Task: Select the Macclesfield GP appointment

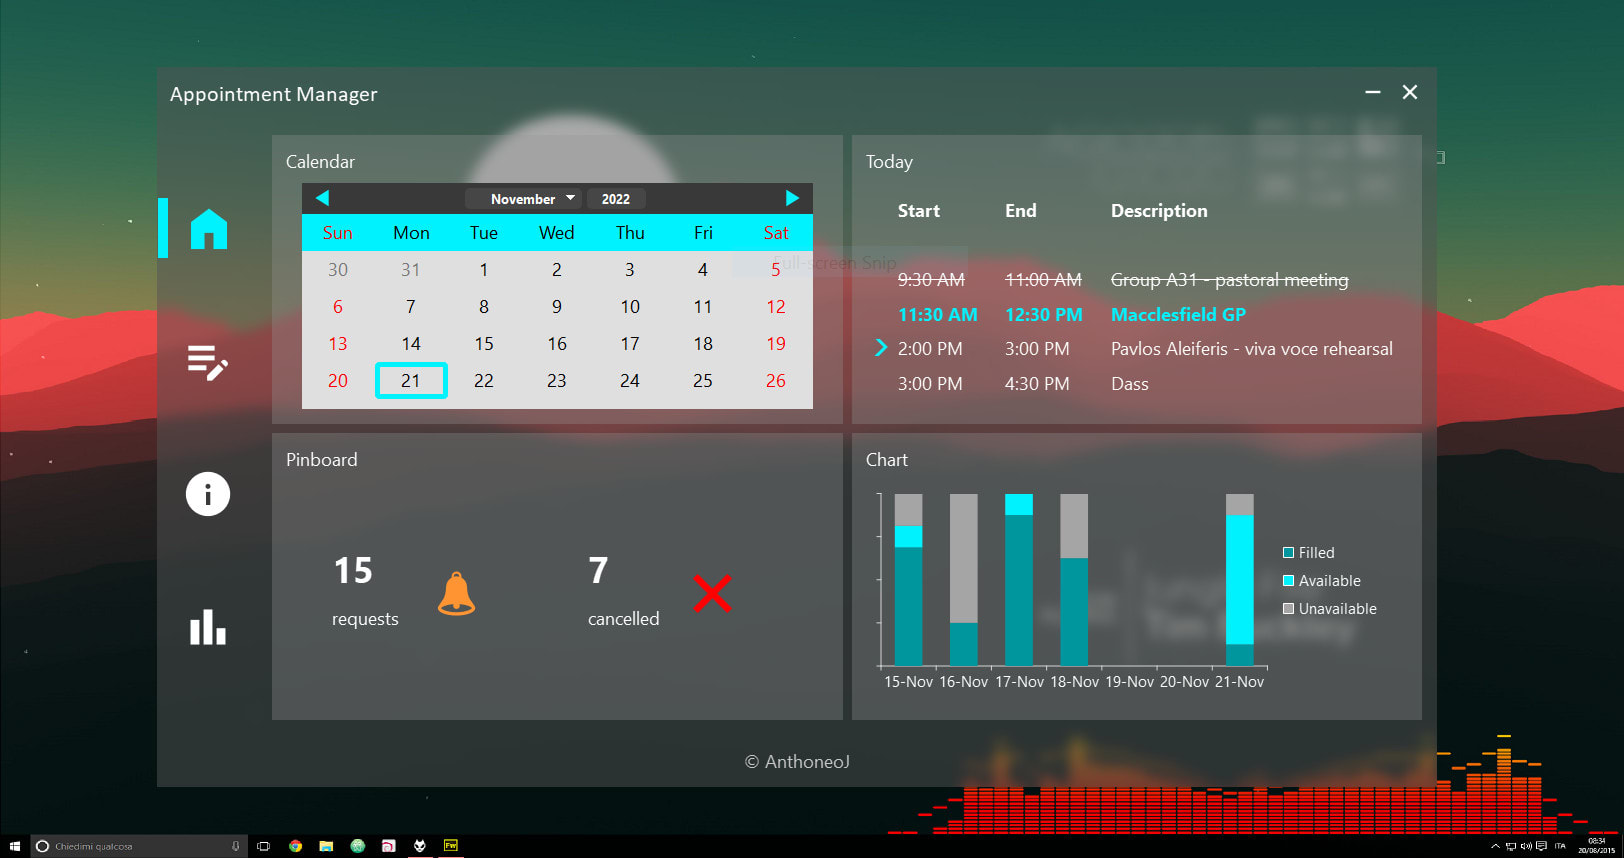Action: (x=1178, y=315)
